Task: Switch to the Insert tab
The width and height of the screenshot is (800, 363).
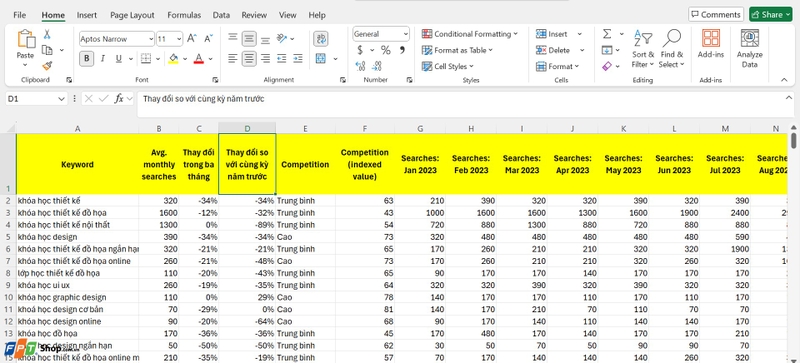Action: (87, 15)
